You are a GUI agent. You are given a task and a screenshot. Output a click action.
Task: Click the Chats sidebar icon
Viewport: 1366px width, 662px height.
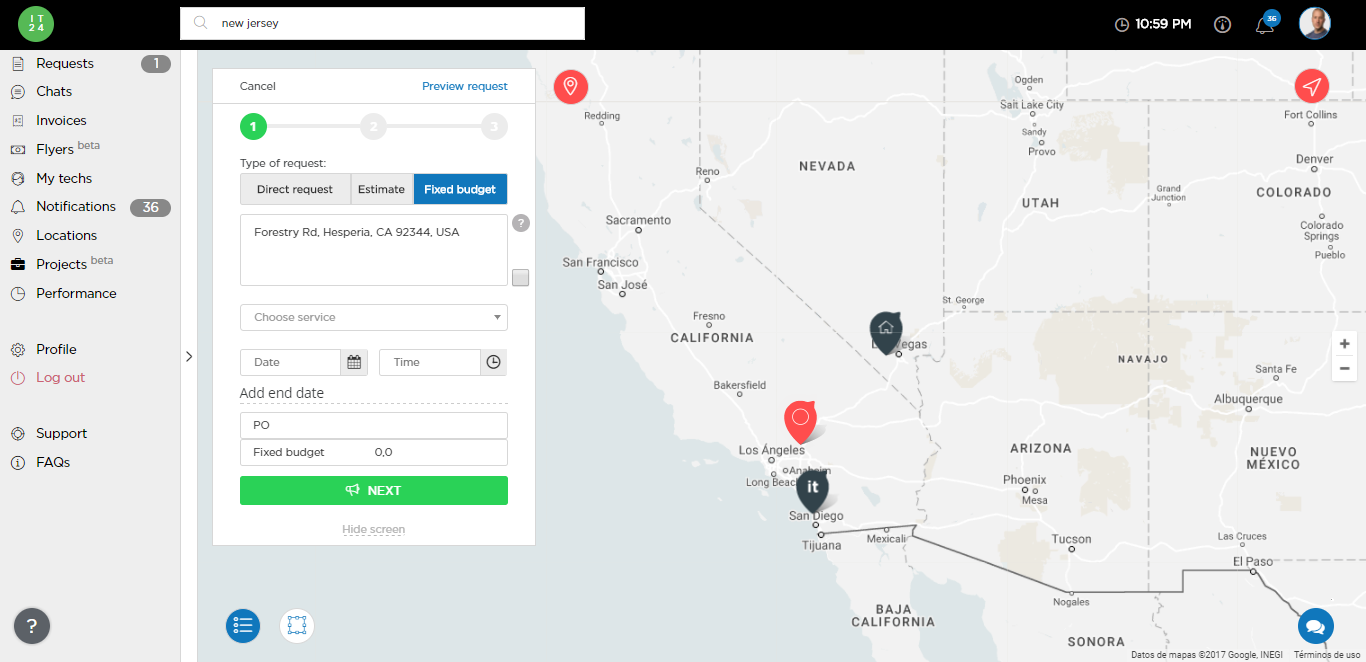point(17,92)
